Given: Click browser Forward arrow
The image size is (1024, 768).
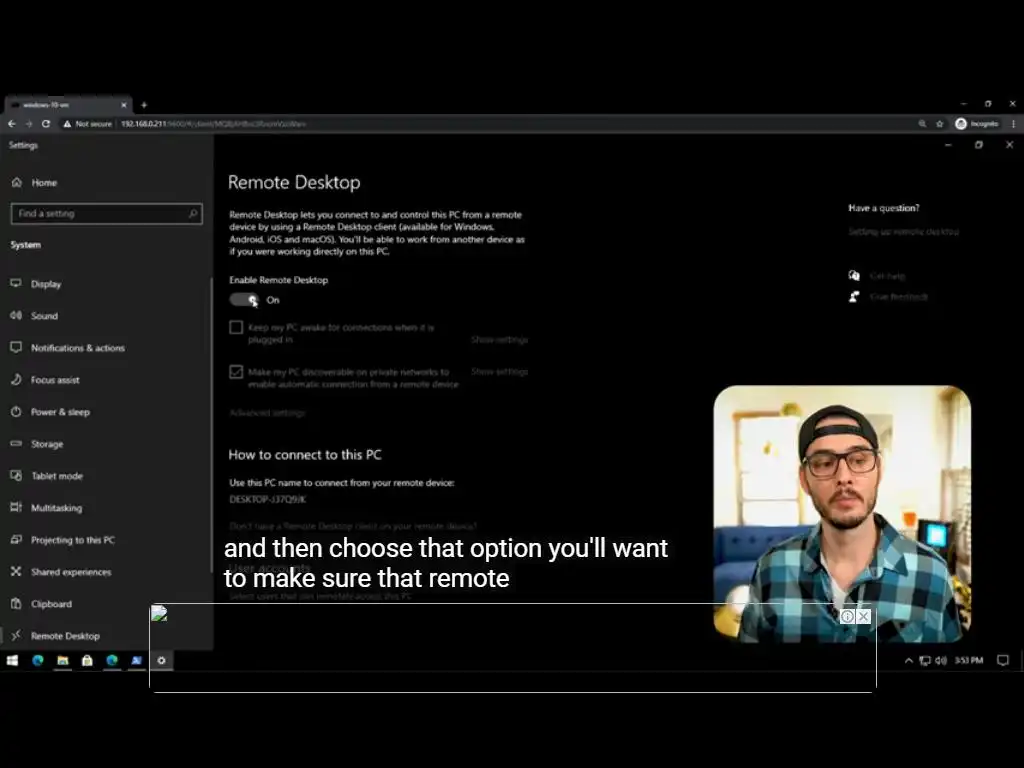Looking at the screenshot, I should (x=29, y=123).
